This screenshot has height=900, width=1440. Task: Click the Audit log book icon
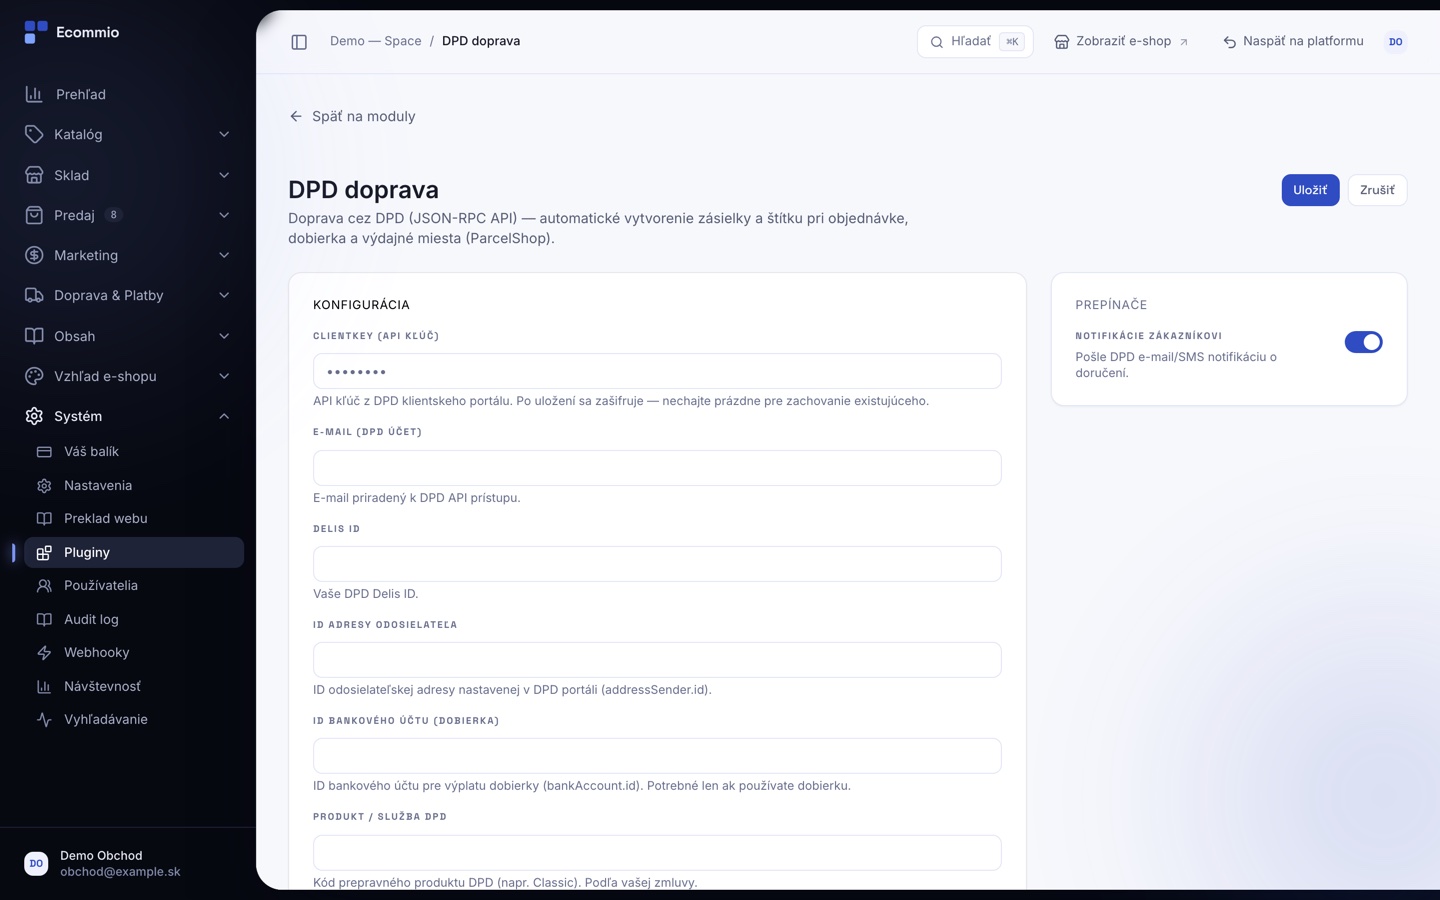44,620
